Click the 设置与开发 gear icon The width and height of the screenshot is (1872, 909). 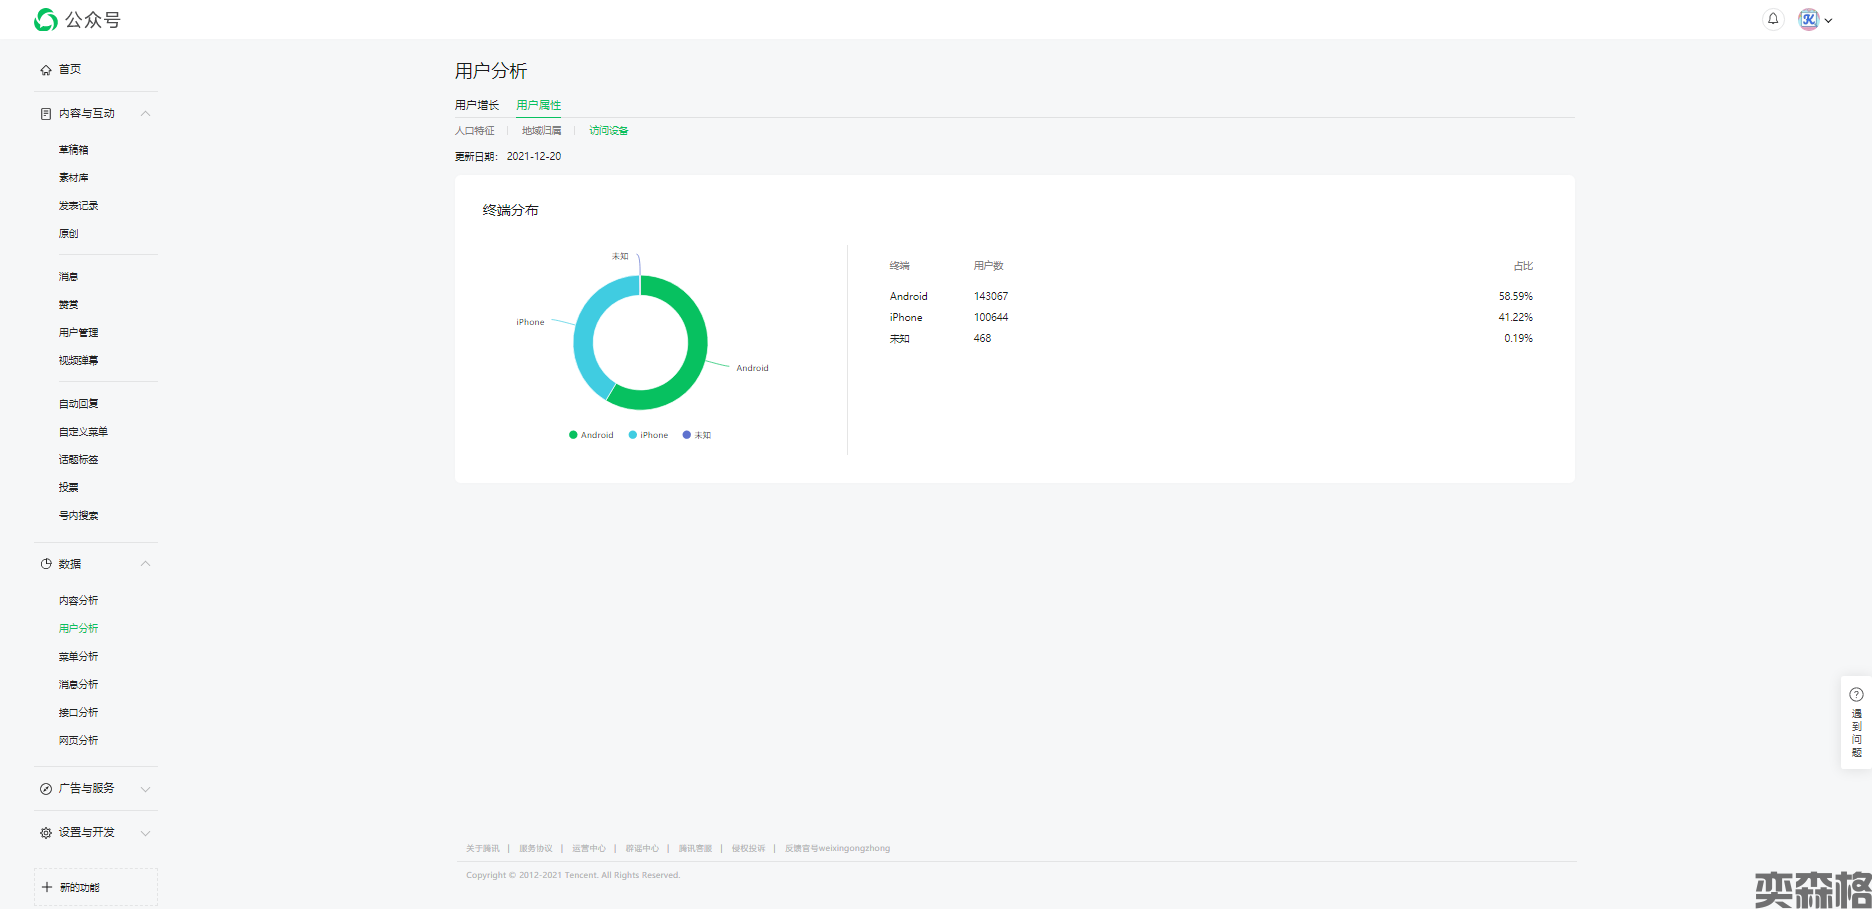pos(46,833)
